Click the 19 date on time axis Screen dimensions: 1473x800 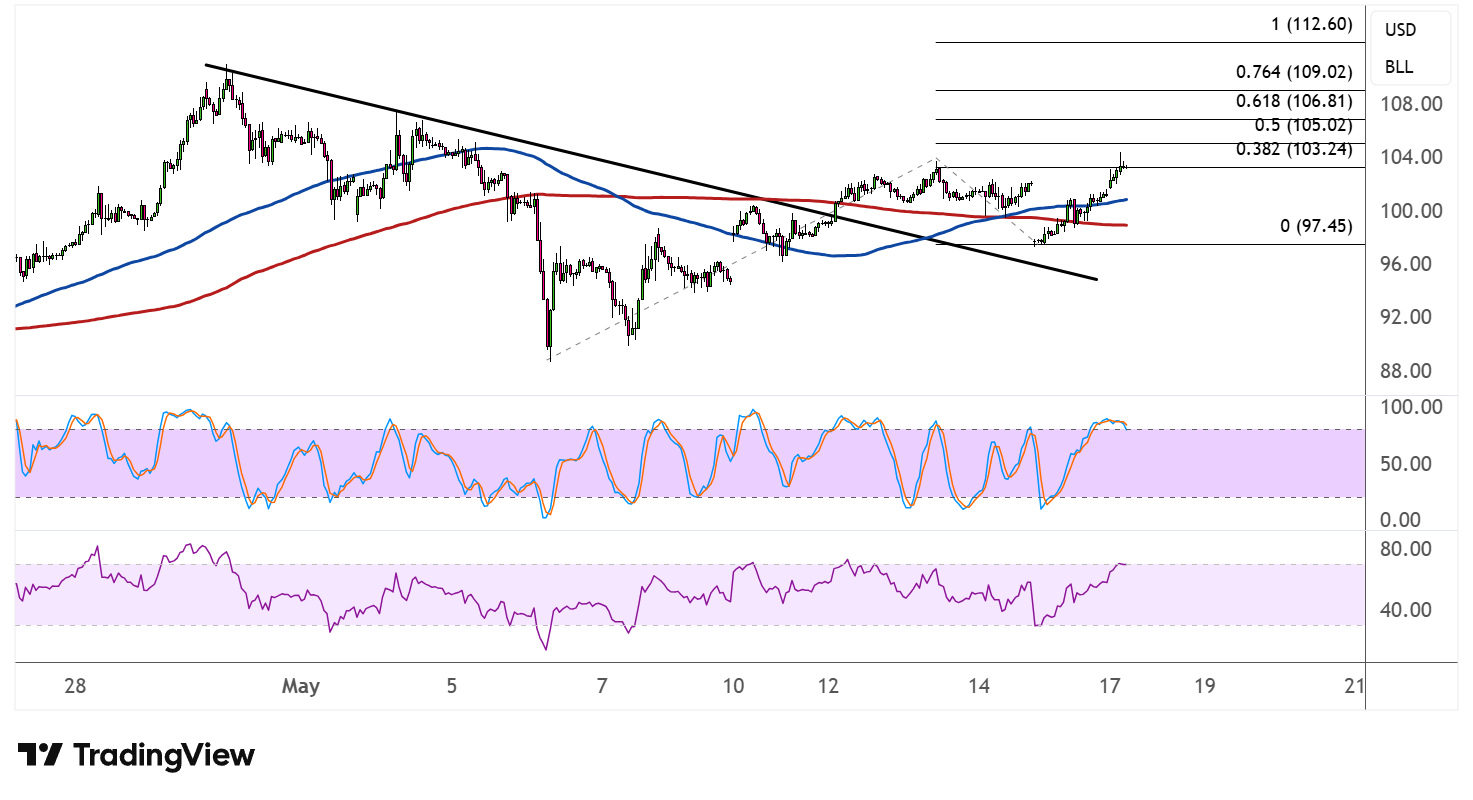tap(1204, 687)
